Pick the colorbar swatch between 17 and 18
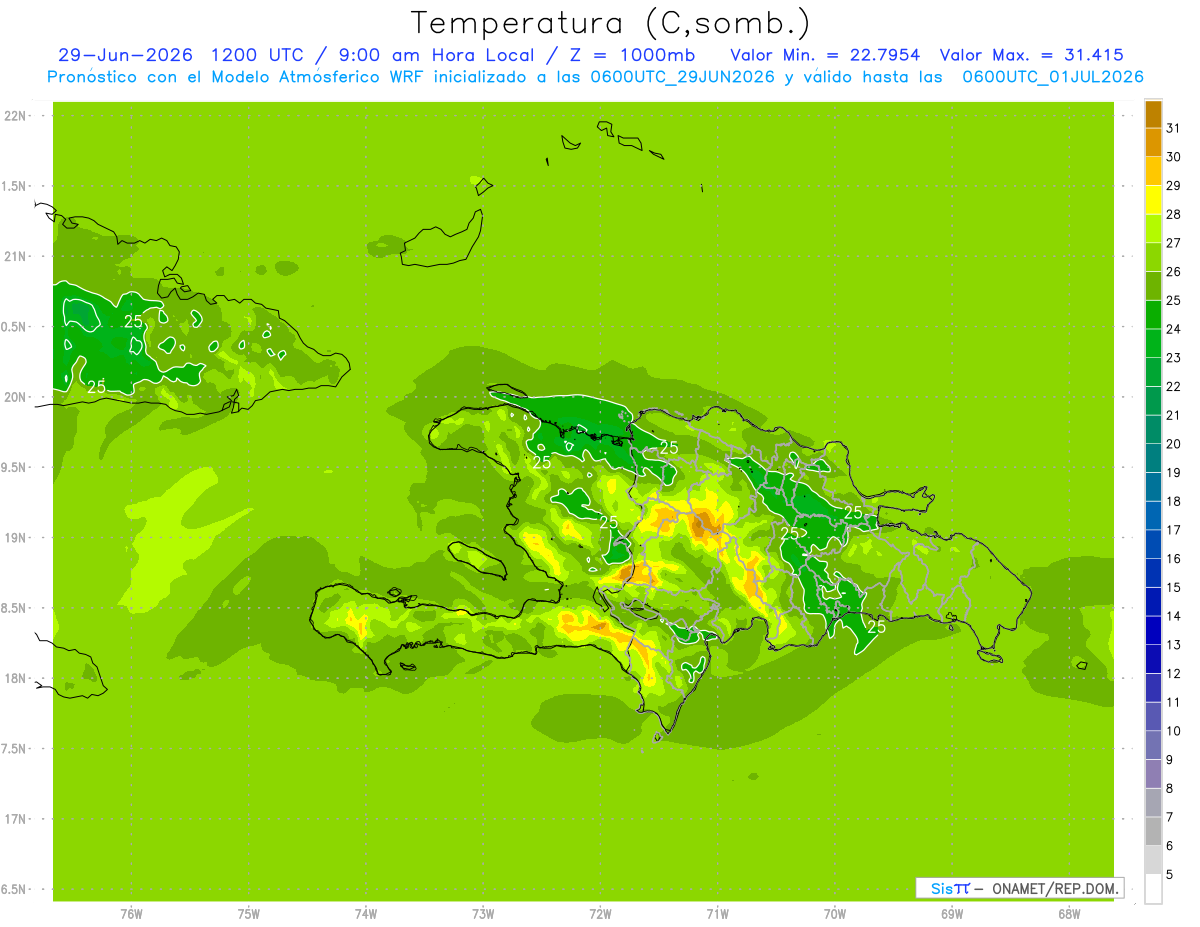Screen dimensions: 1200x927 (x=1153, y=516)
